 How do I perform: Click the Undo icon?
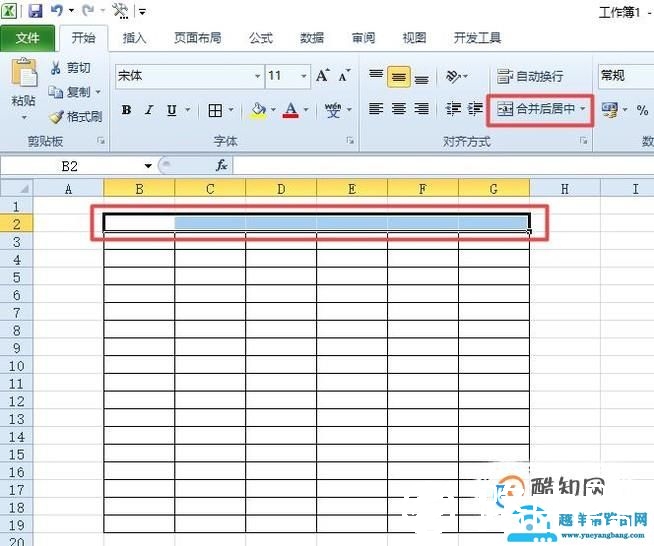57,10
